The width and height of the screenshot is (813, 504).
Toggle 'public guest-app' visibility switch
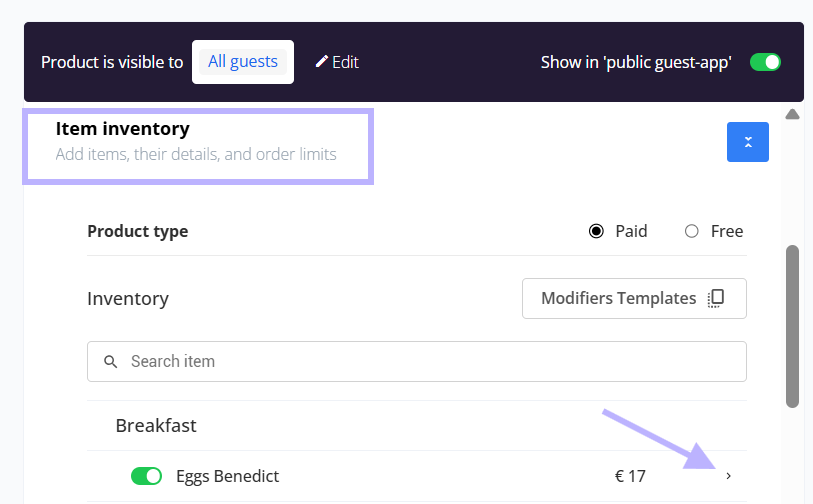(x=765, y=62)
